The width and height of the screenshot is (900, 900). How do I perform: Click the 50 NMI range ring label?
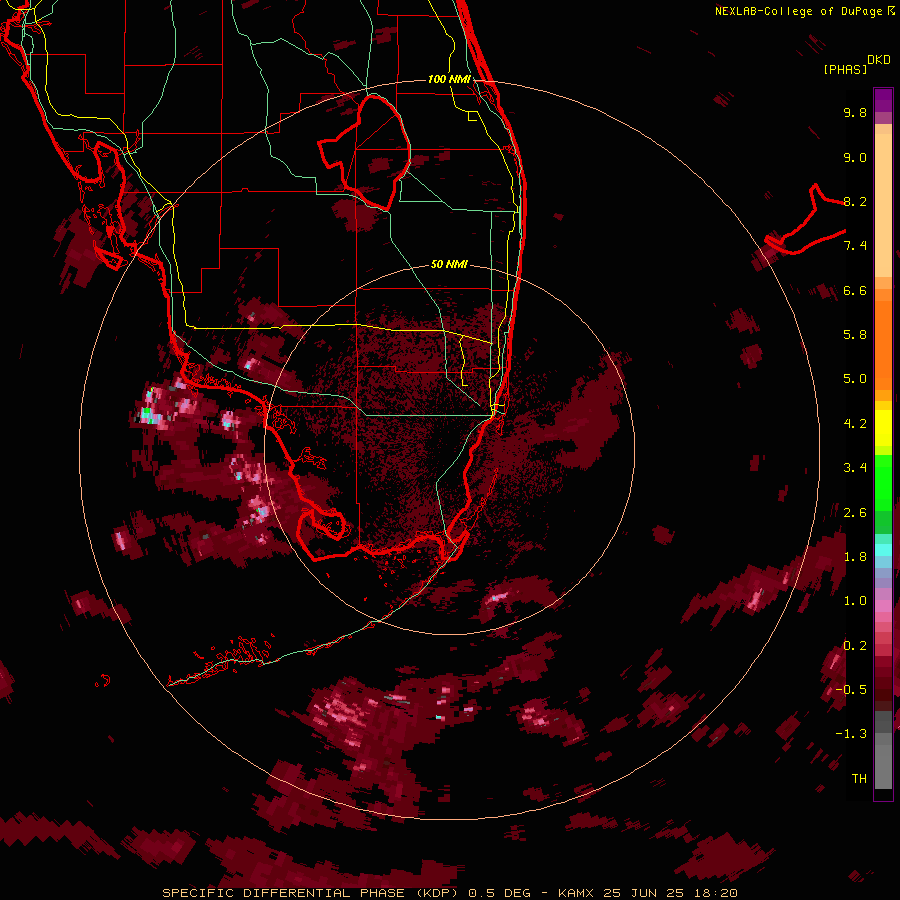click(x=449, y=264)
